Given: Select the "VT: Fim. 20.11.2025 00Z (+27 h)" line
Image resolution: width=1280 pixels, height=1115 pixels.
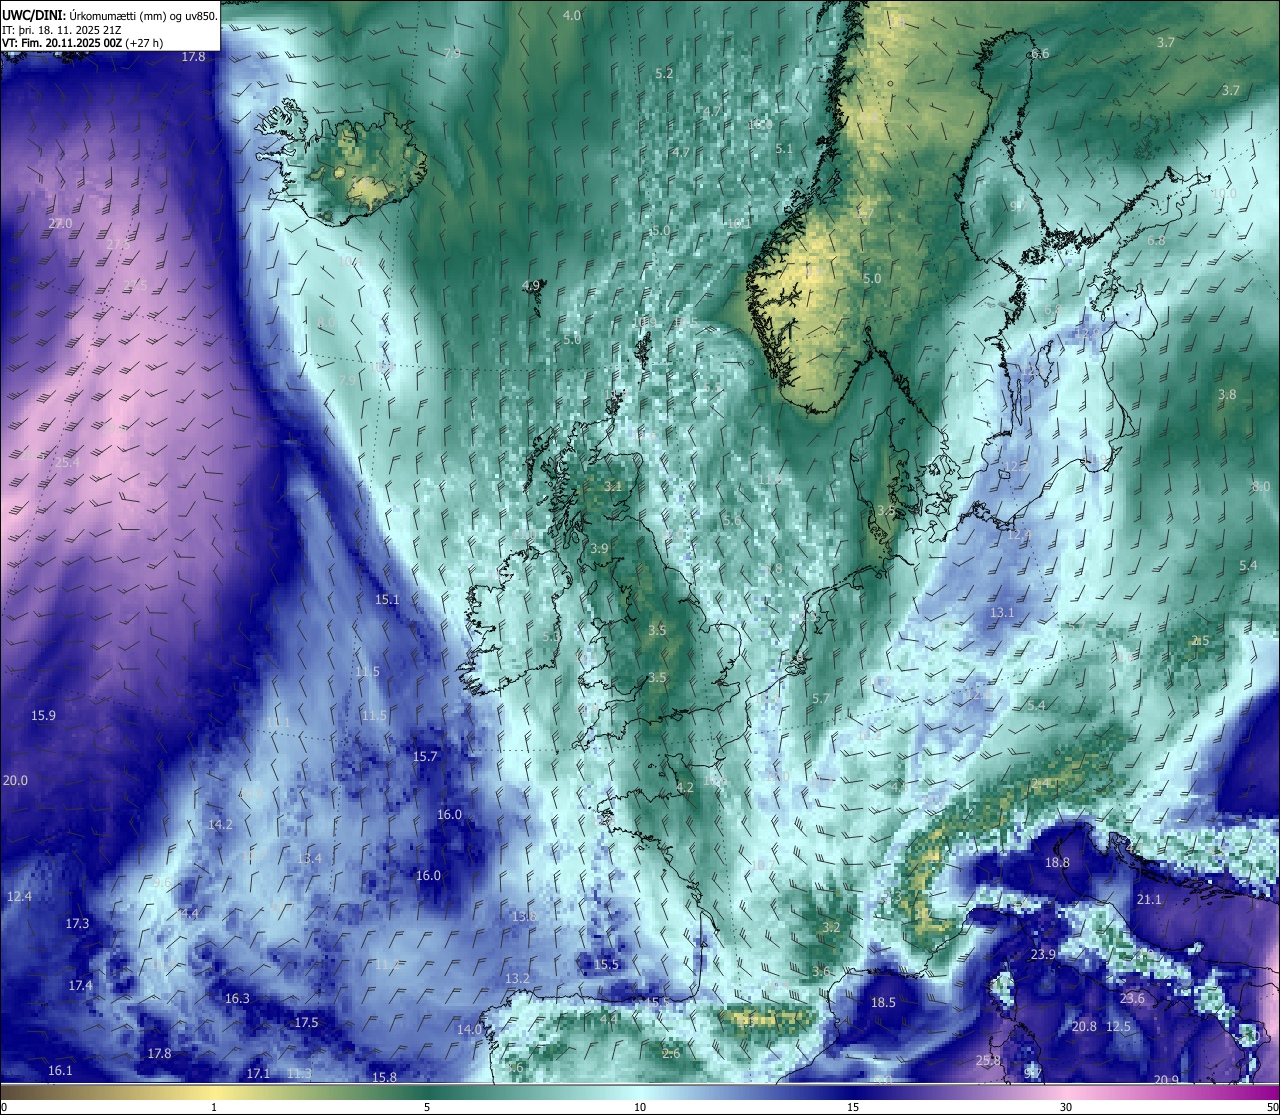Looking at the screenshot, I should (82, 43).
